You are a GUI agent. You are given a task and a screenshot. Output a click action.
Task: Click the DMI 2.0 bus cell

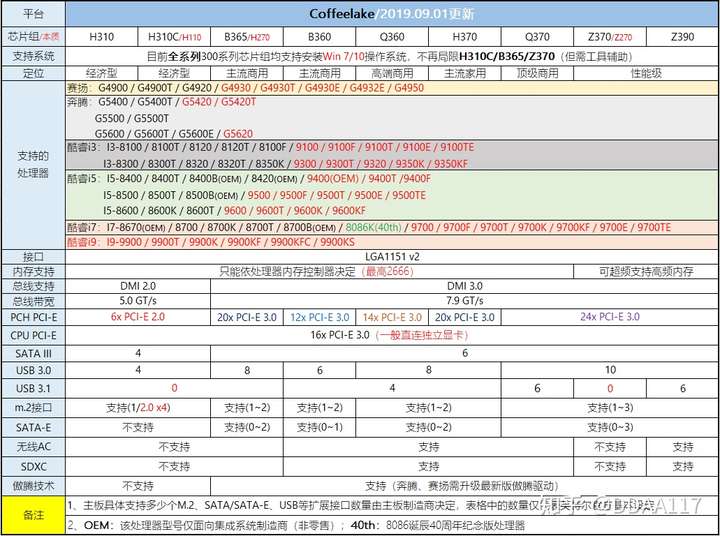click(x=138, y=286)
